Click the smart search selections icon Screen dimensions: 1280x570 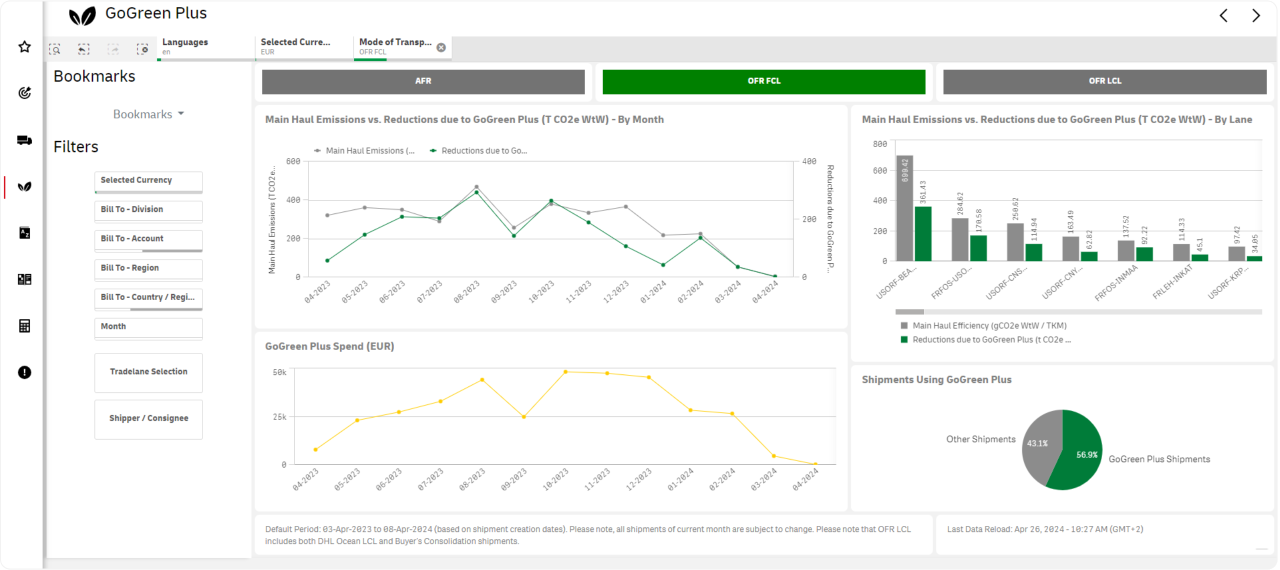point(55,48)
